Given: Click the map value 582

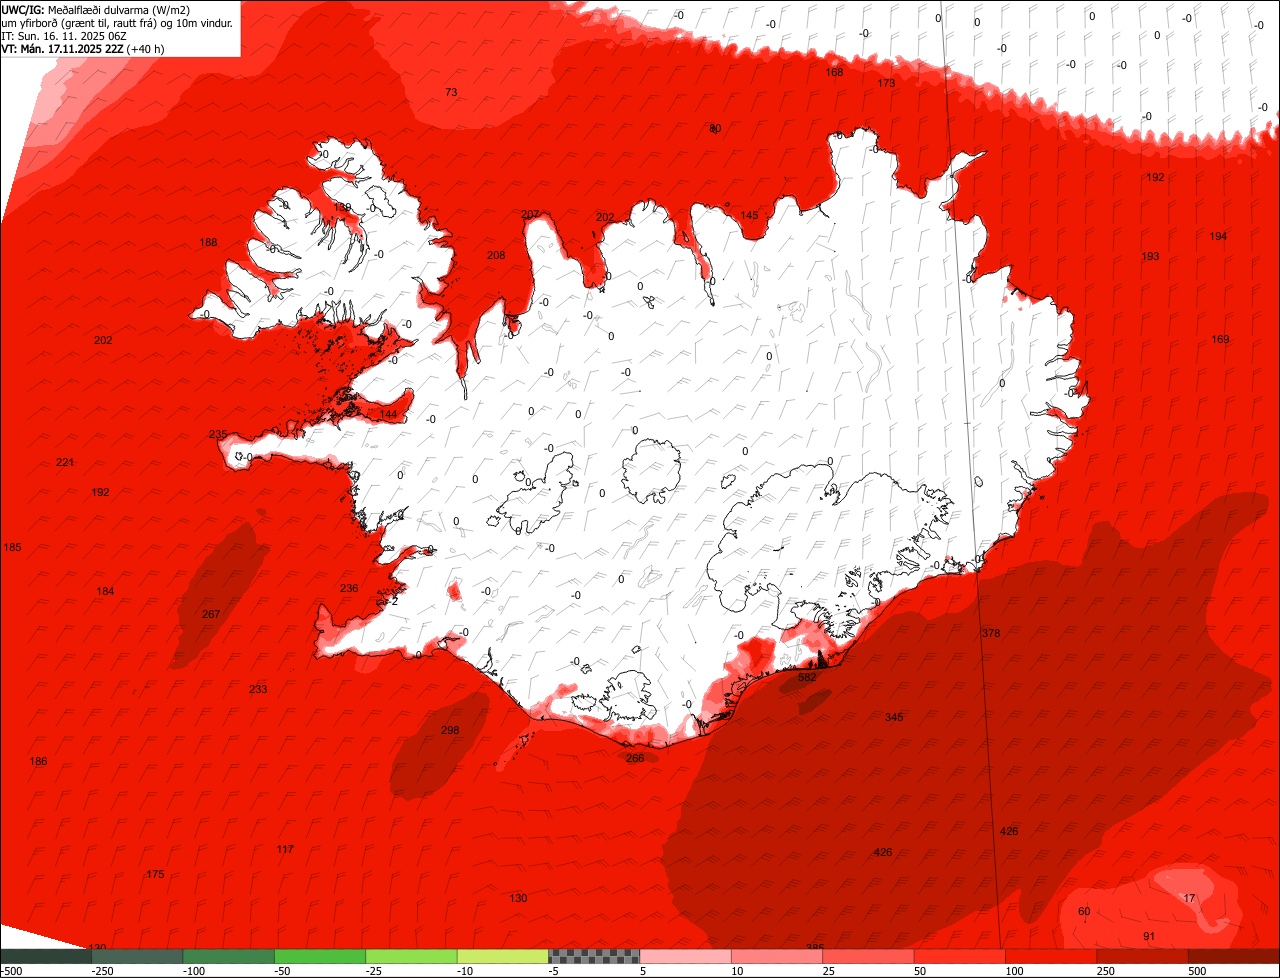Looking at the screenshot, I should 807,677.
